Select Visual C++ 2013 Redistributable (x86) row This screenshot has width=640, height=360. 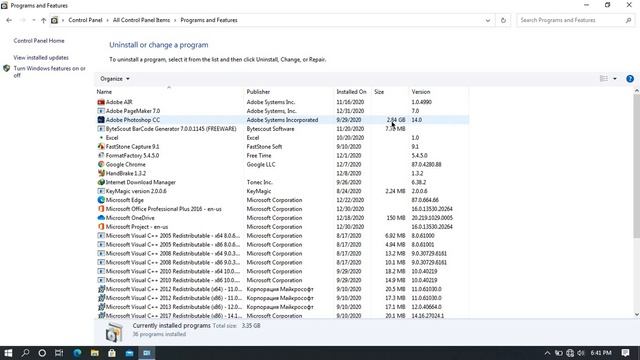pyautogui.click(x=282, y=307)
